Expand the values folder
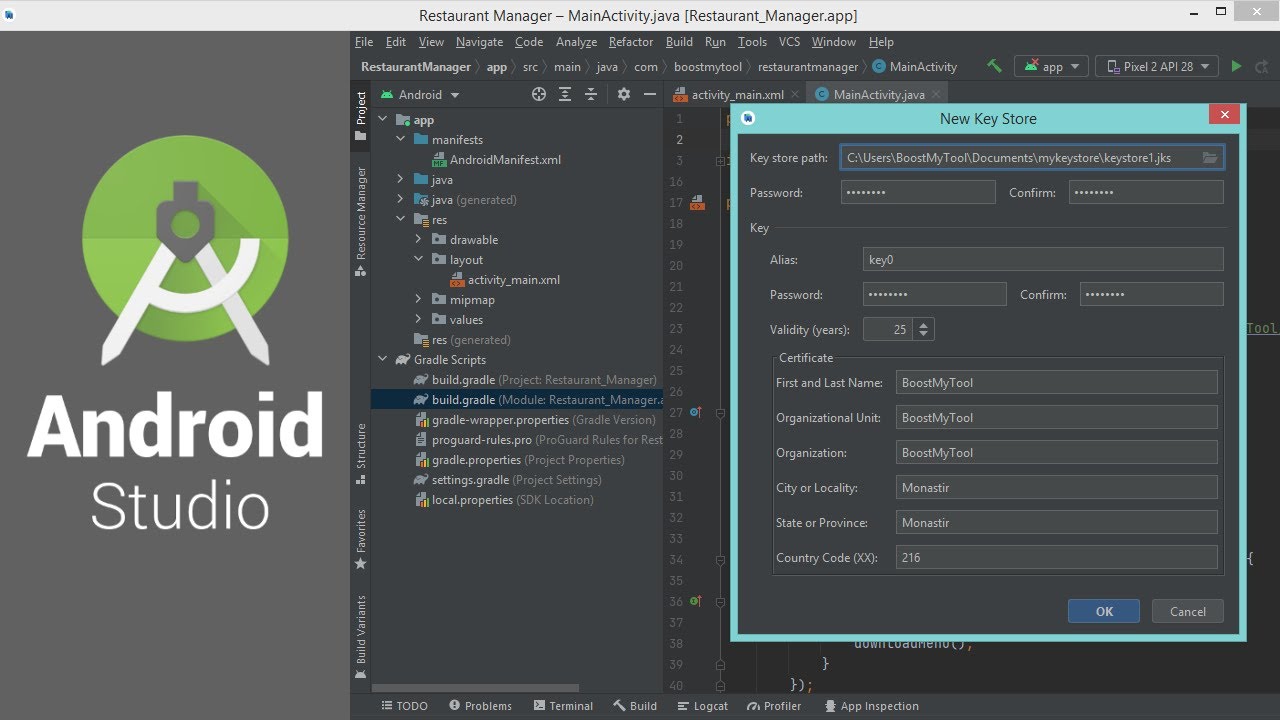1280x720 pixels. click(x=418, y=320)
